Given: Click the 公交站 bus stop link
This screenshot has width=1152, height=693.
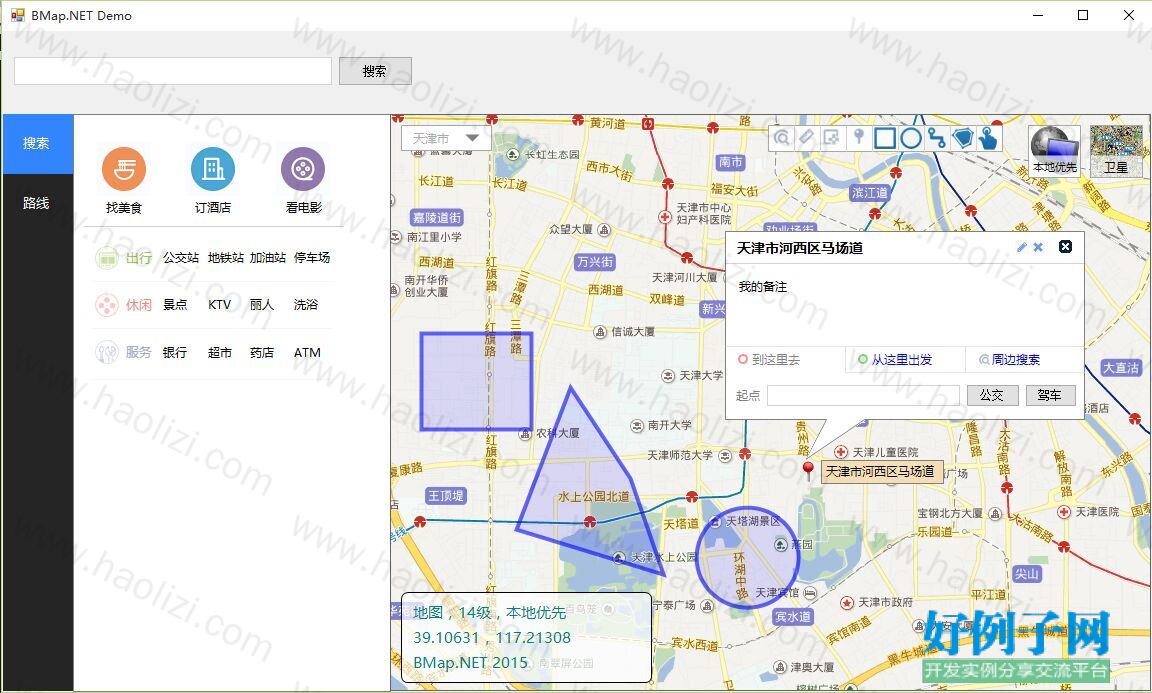Looking at the screenshot, I should coord(181,258).
